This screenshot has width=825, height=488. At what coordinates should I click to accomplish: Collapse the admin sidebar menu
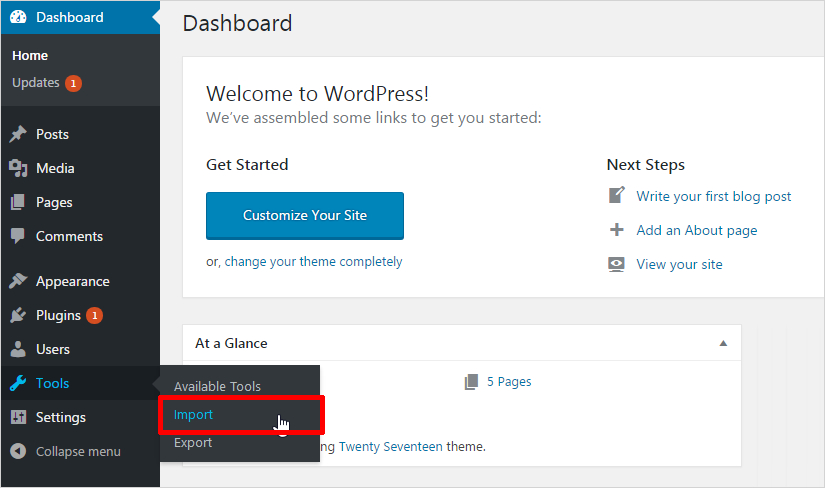pos(66,451)
